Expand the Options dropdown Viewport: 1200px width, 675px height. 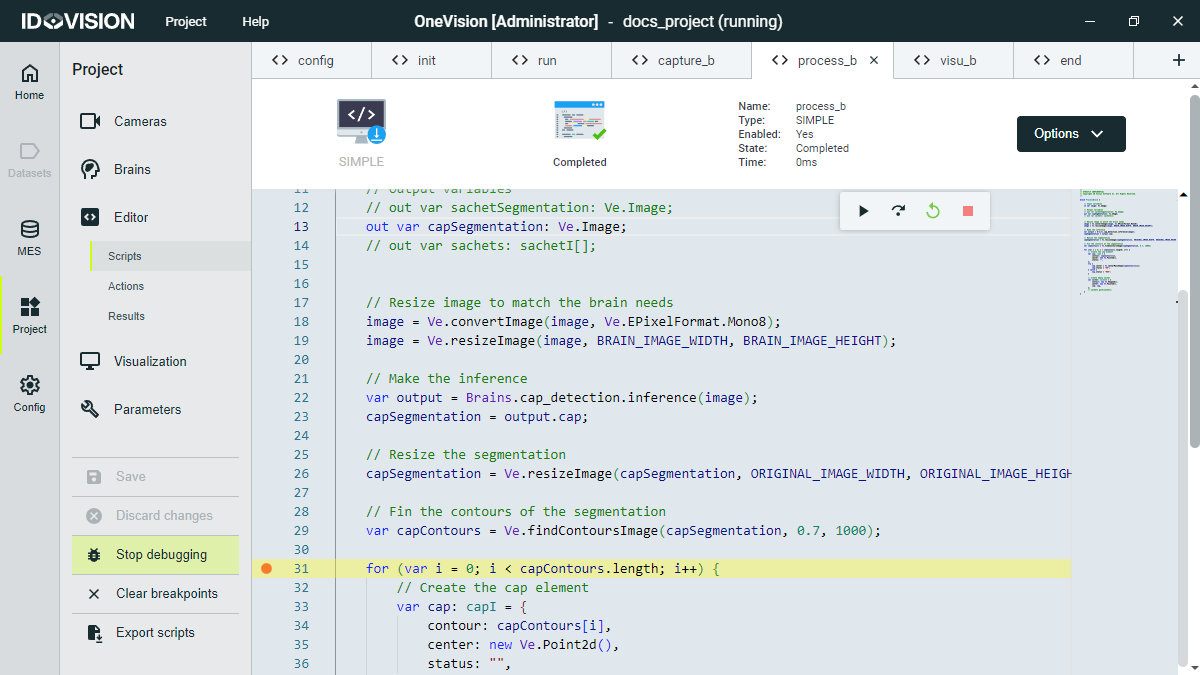(x=1071, y=134)
